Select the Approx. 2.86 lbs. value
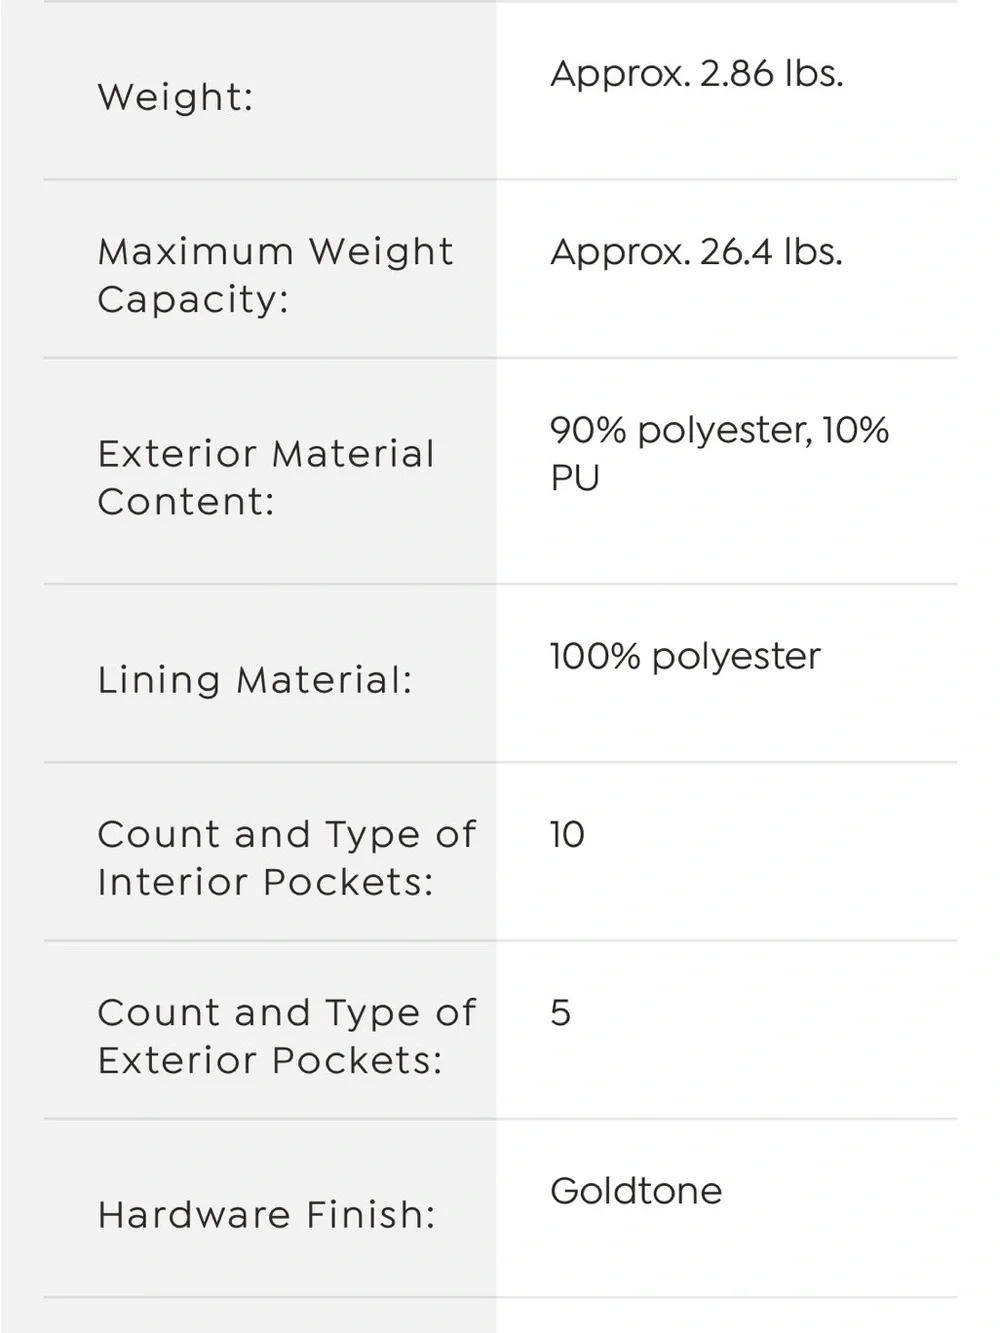The width and height of the screenshot is (1000, 1333). 697,74
